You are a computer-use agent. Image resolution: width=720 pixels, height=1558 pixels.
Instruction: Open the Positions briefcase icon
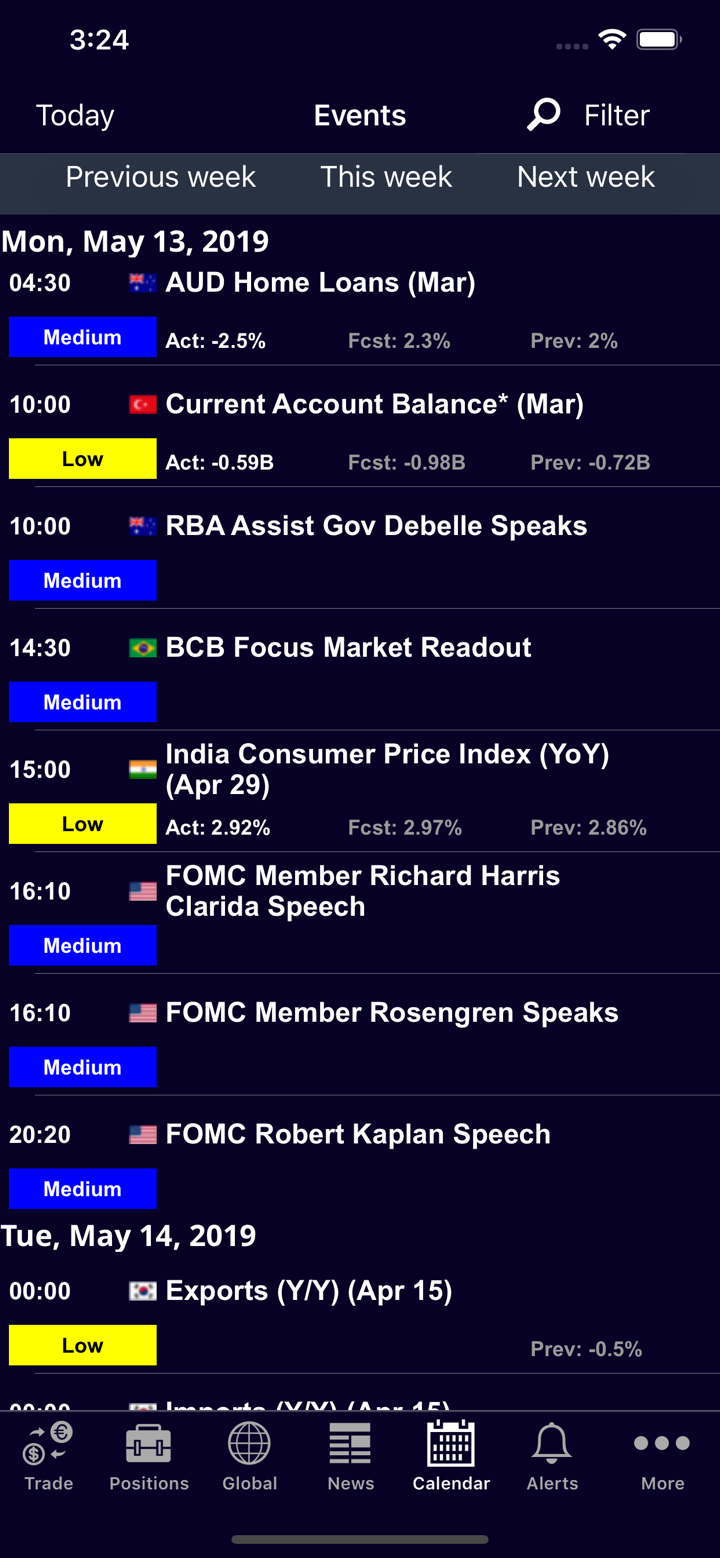[148, 1445]
